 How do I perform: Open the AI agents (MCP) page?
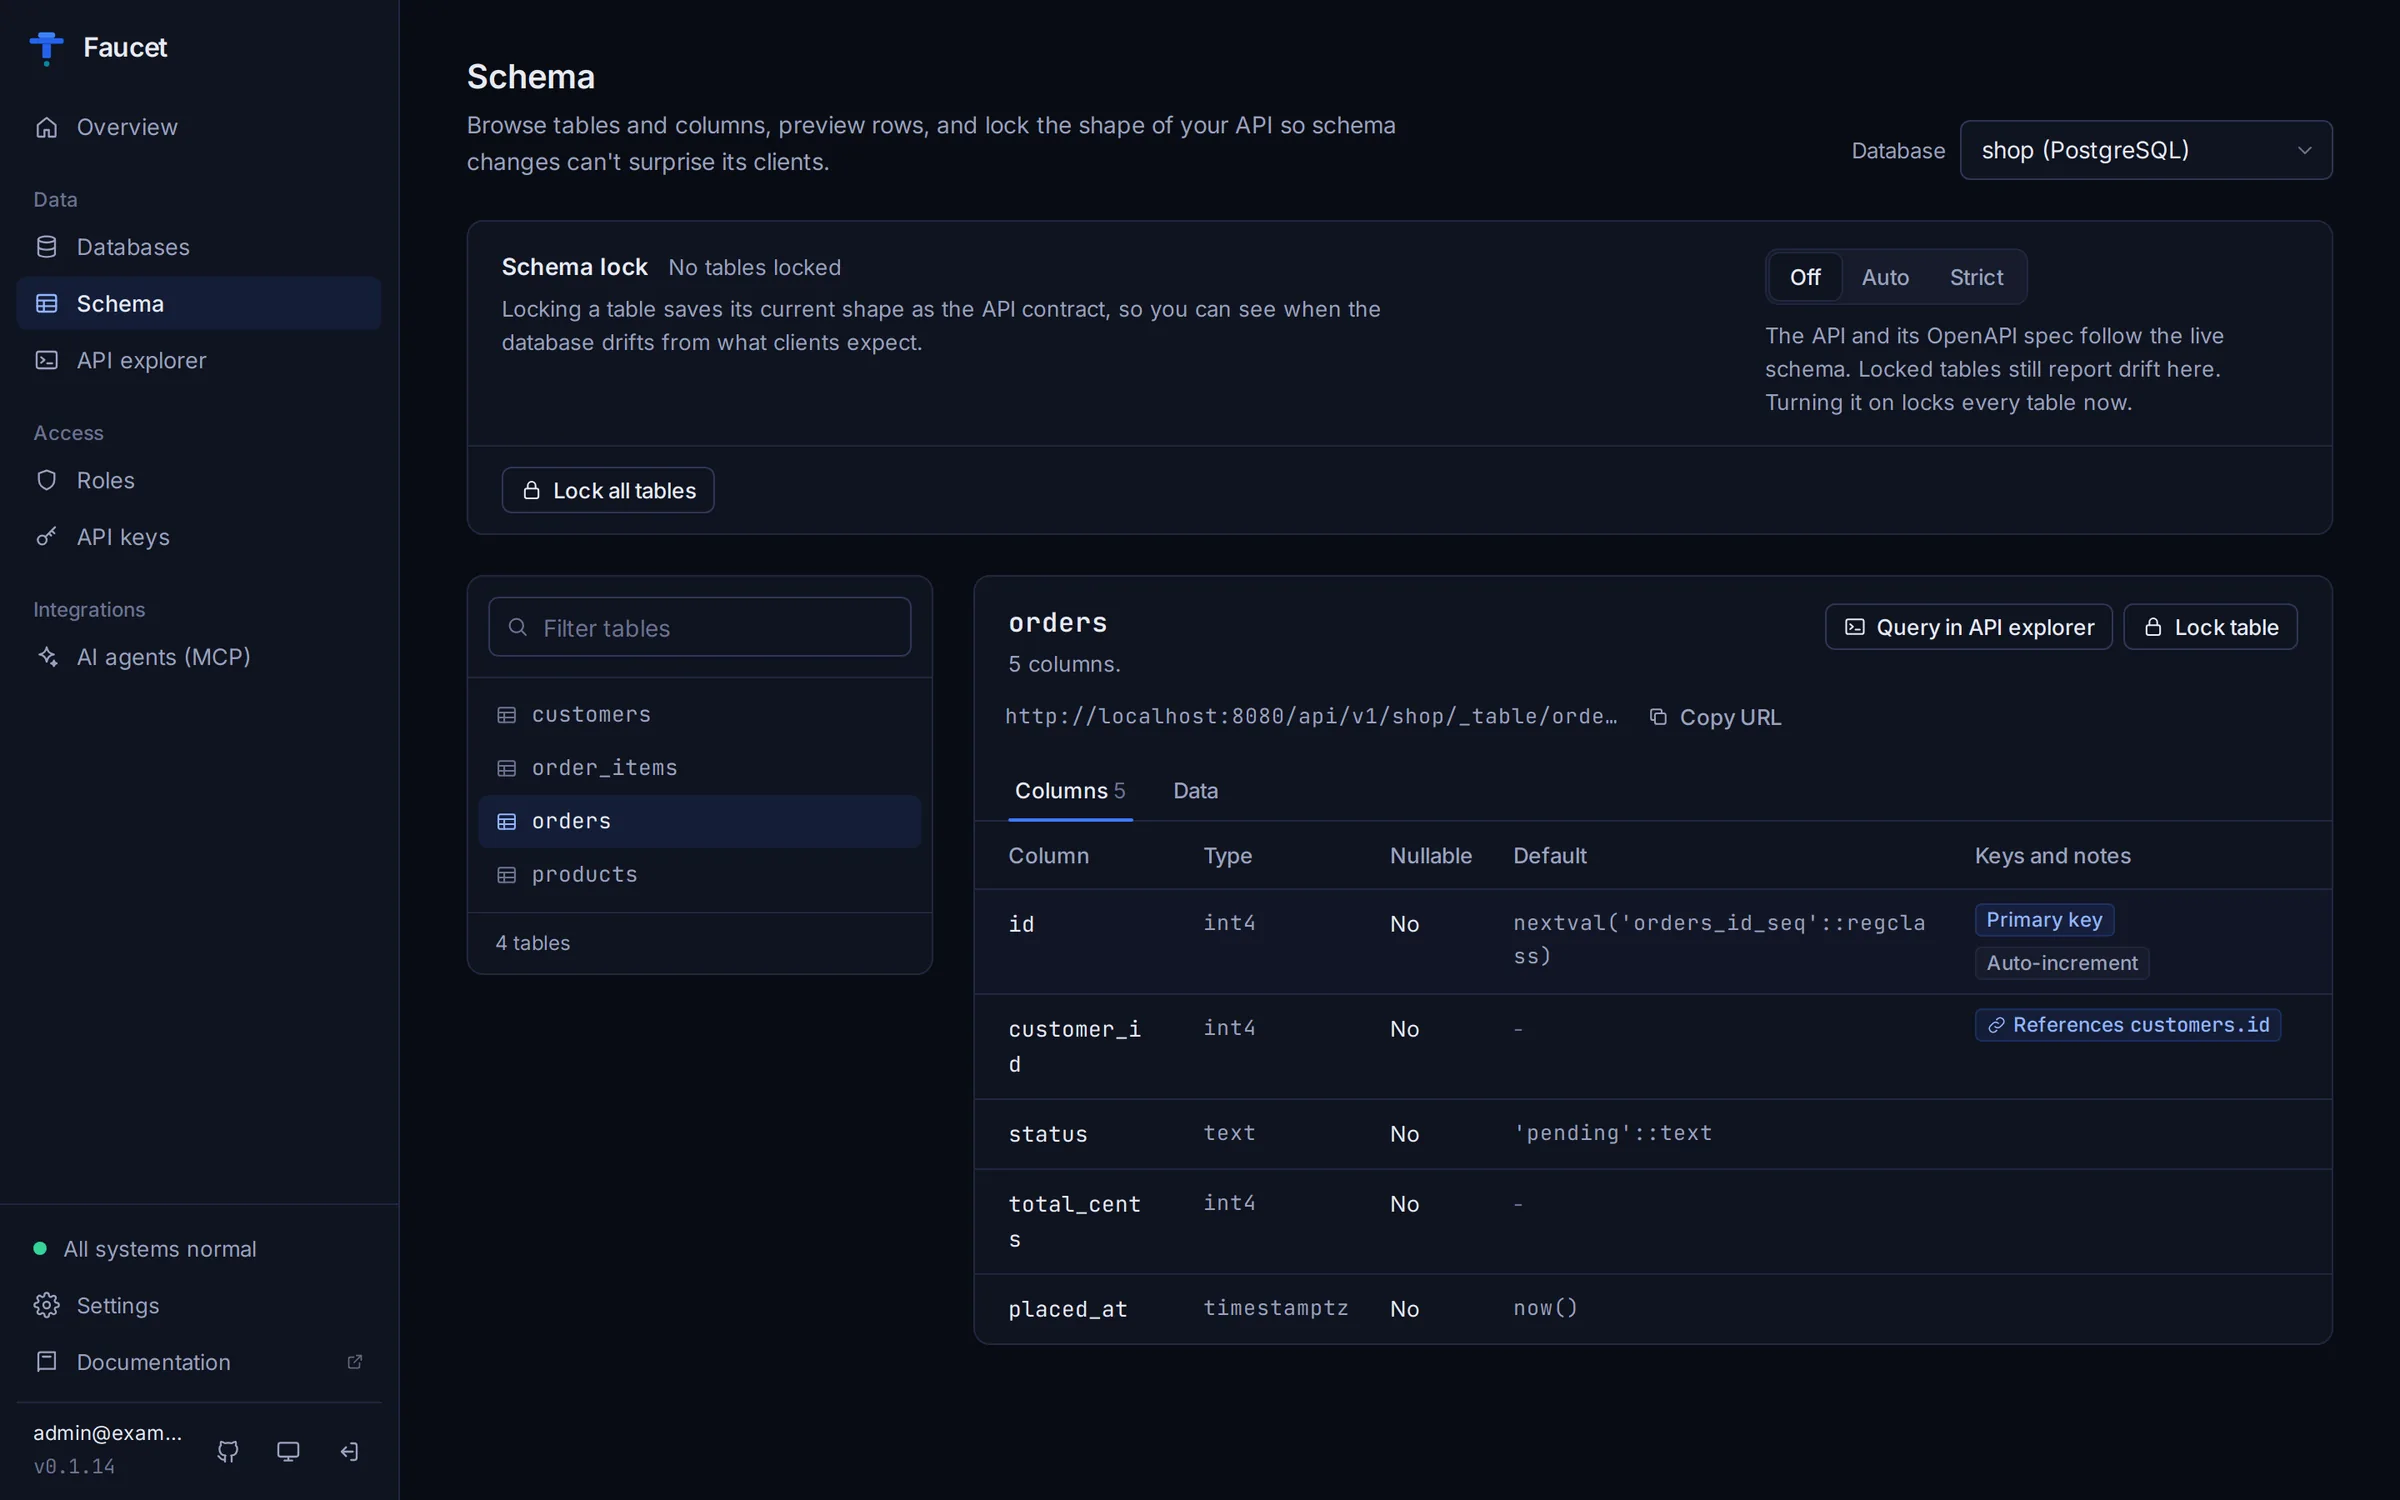(199, 657)
